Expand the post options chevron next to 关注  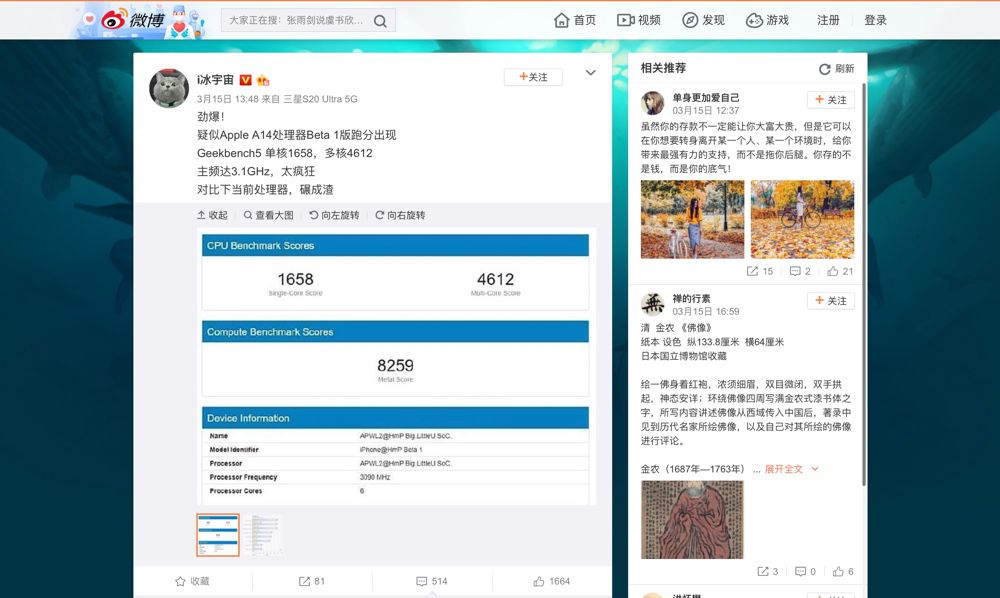click(588, 74)
